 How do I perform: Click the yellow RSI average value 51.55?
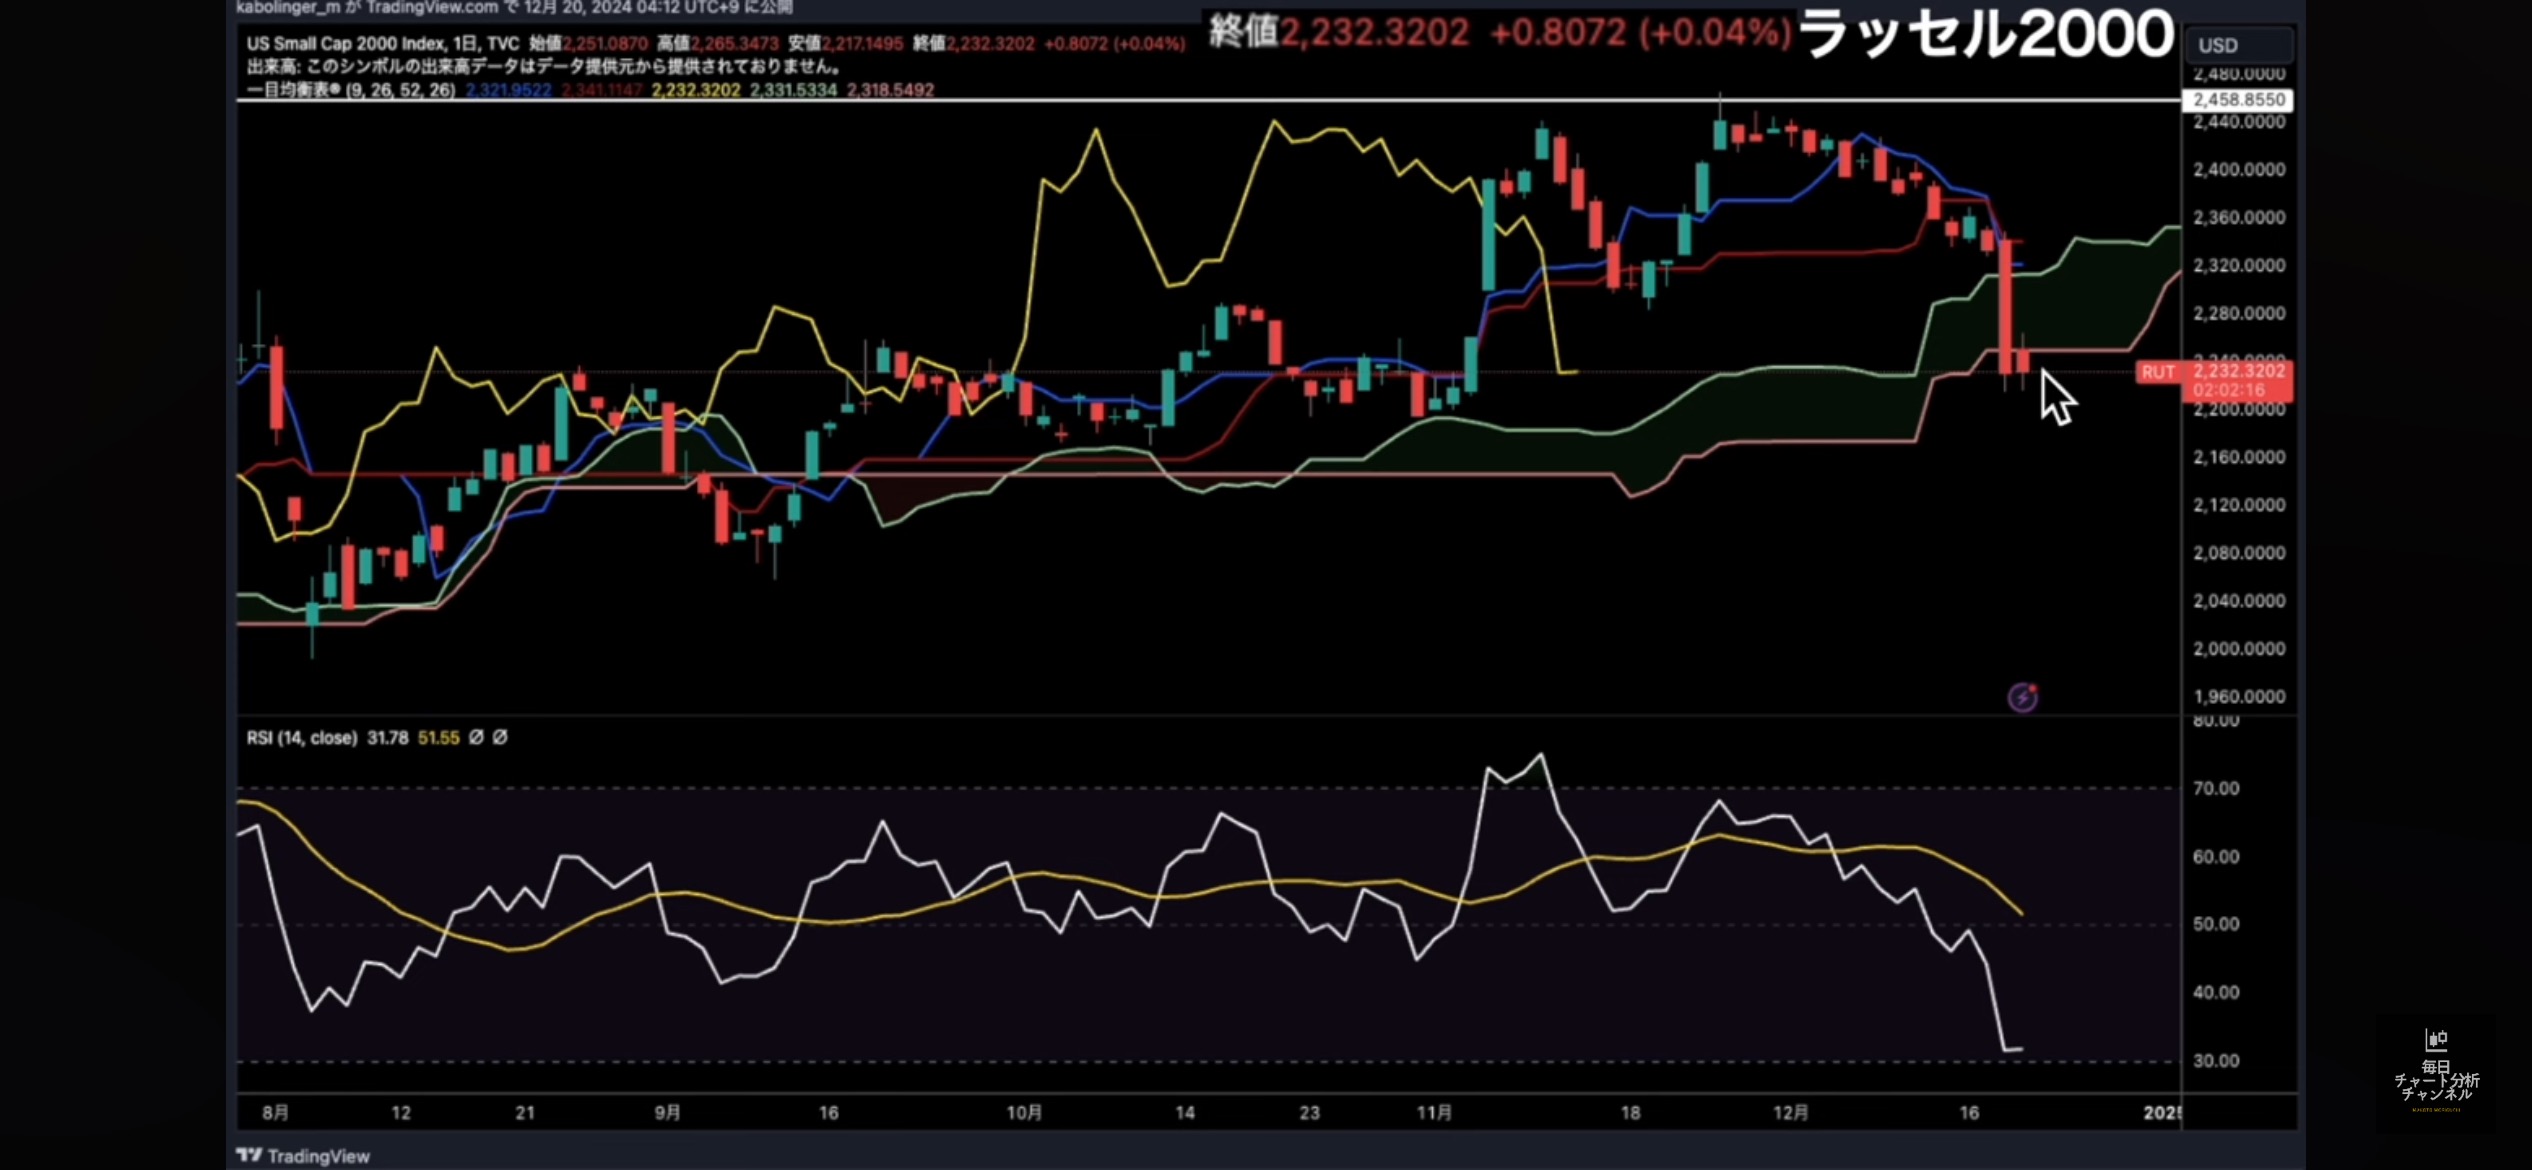click(x=439, y=738)
